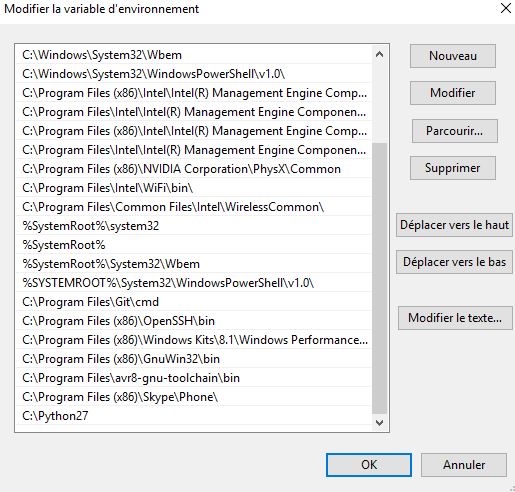Confirm with the OK button

click(x=369, y=465)
